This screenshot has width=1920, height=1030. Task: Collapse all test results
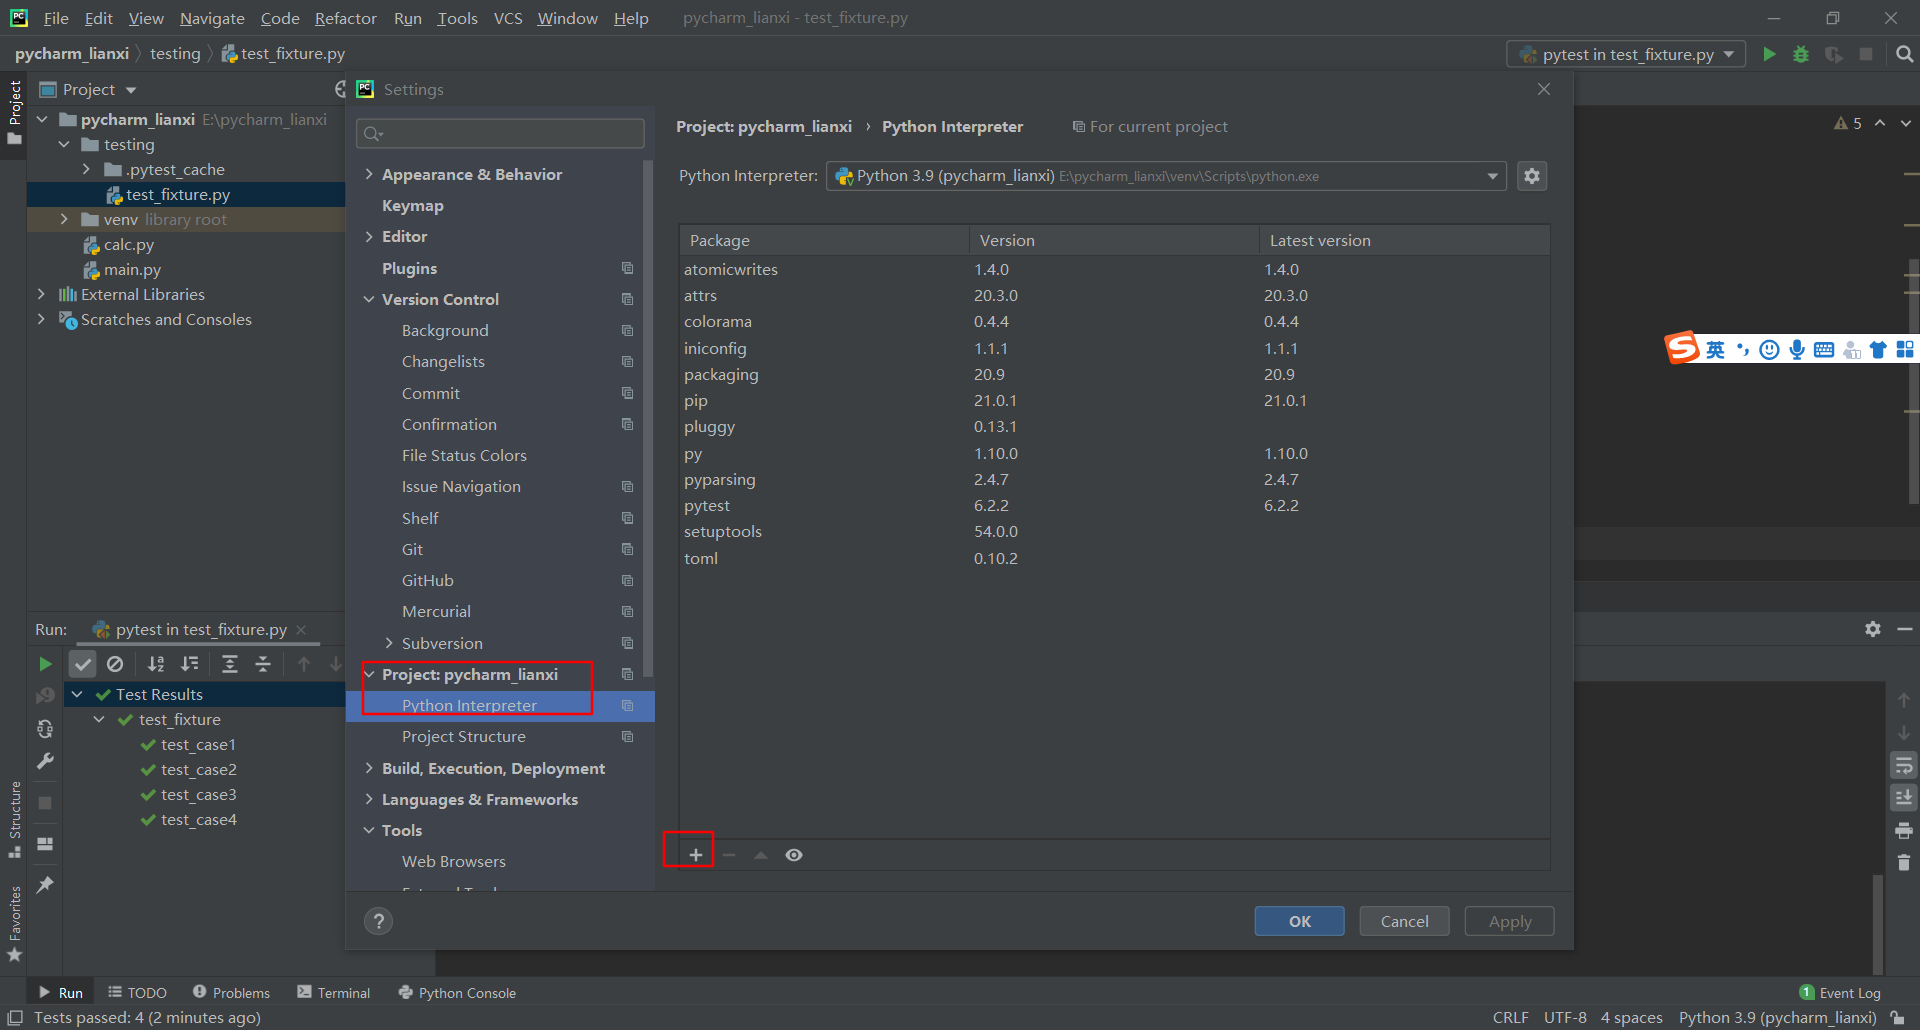pos(263,664)
